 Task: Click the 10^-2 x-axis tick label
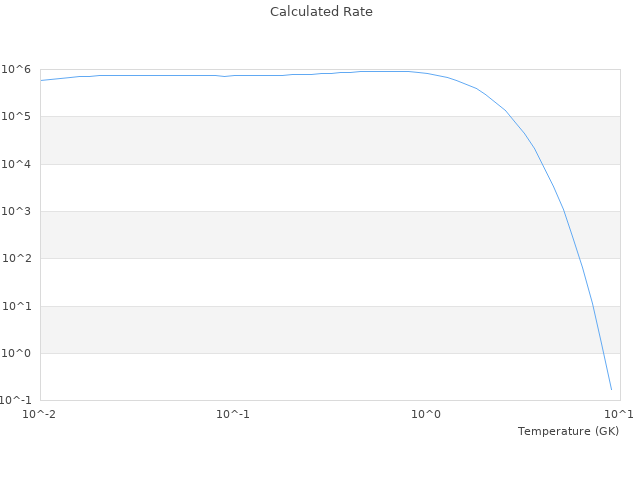40,414
